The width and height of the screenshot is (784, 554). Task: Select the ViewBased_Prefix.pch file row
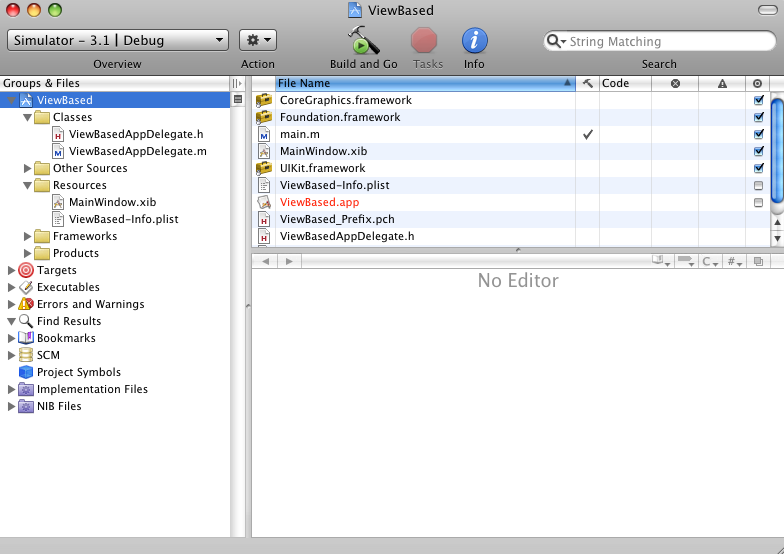(510, 219)
